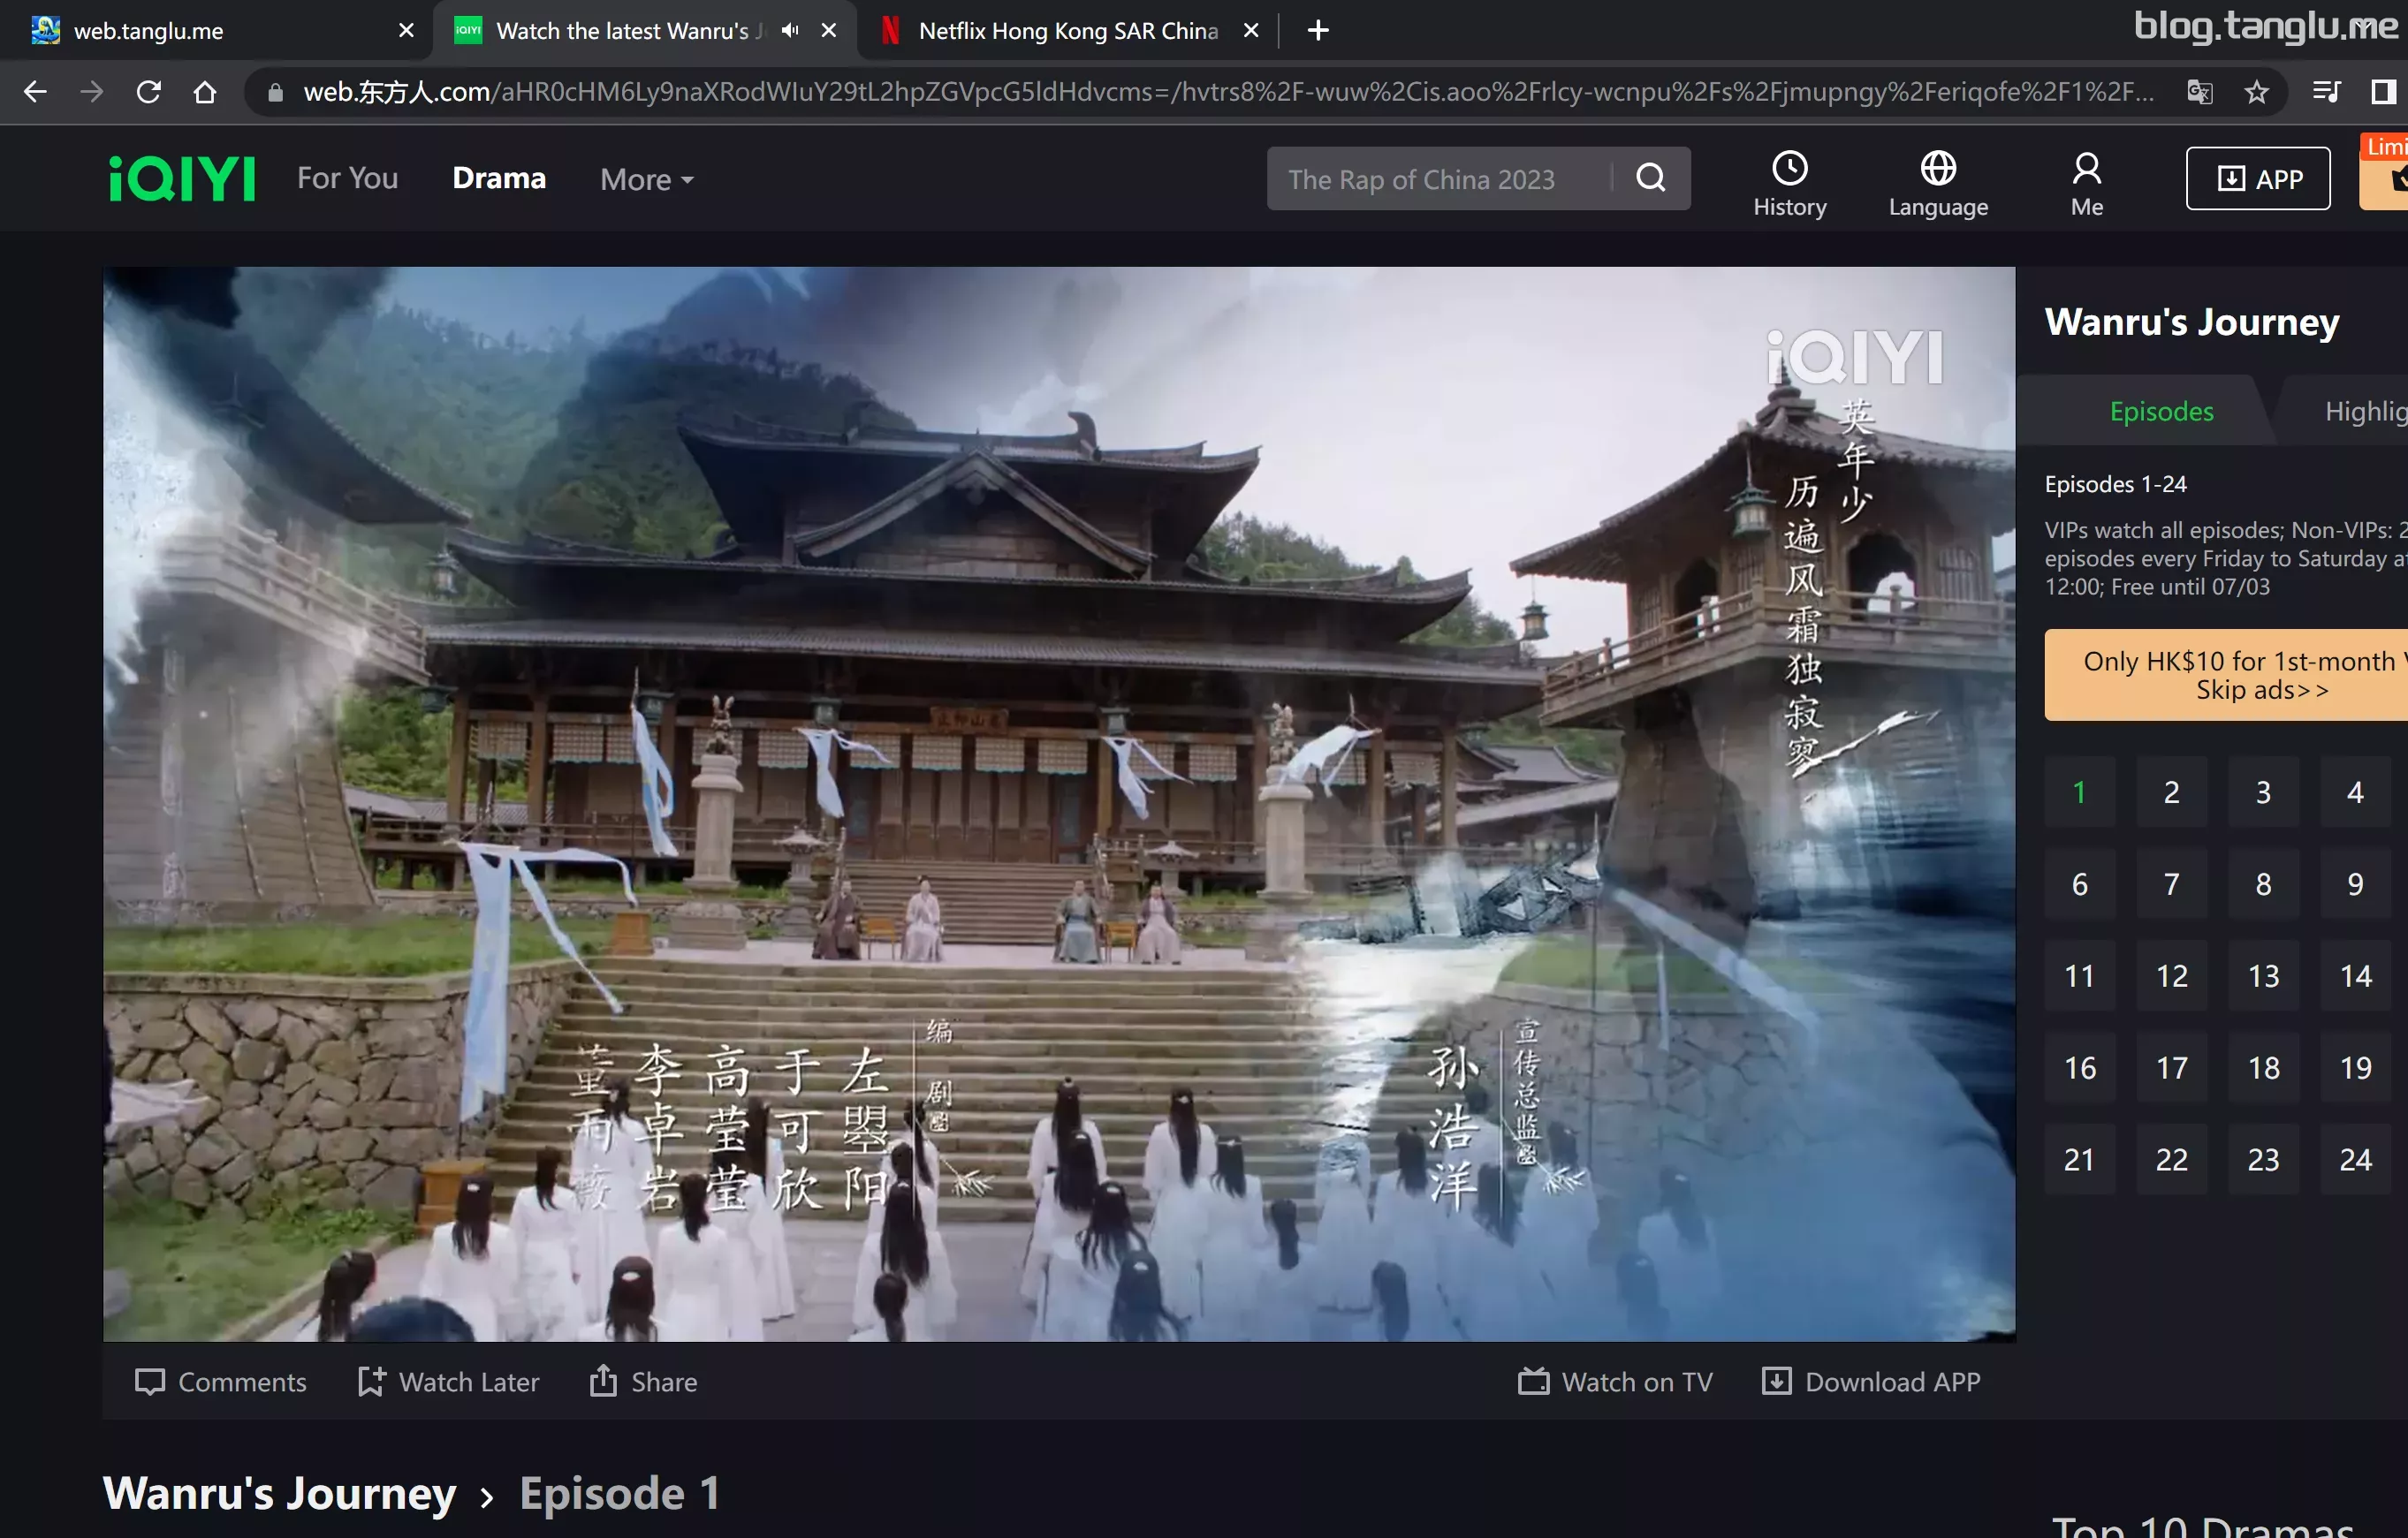This screenshot has height=1538, width=2408.
Task: Play episode 13
Action: pos(2263,976)
